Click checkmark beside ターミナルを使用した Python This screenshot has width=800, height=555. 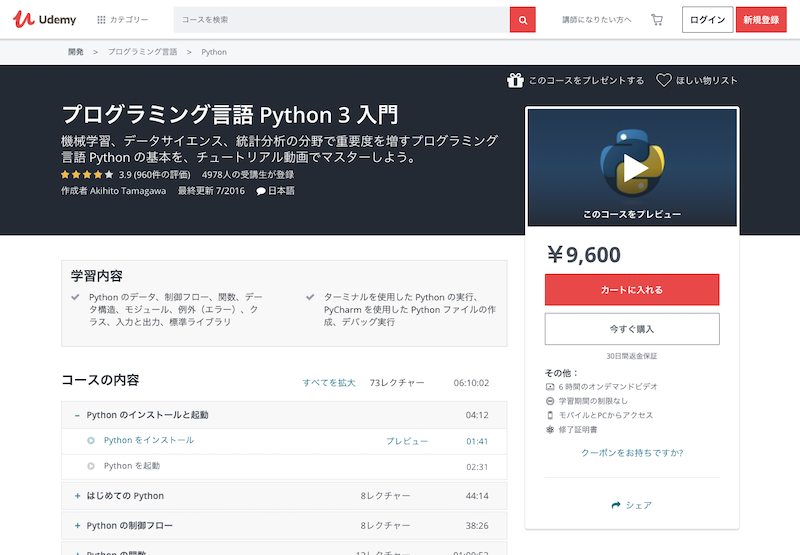[310, 297]
